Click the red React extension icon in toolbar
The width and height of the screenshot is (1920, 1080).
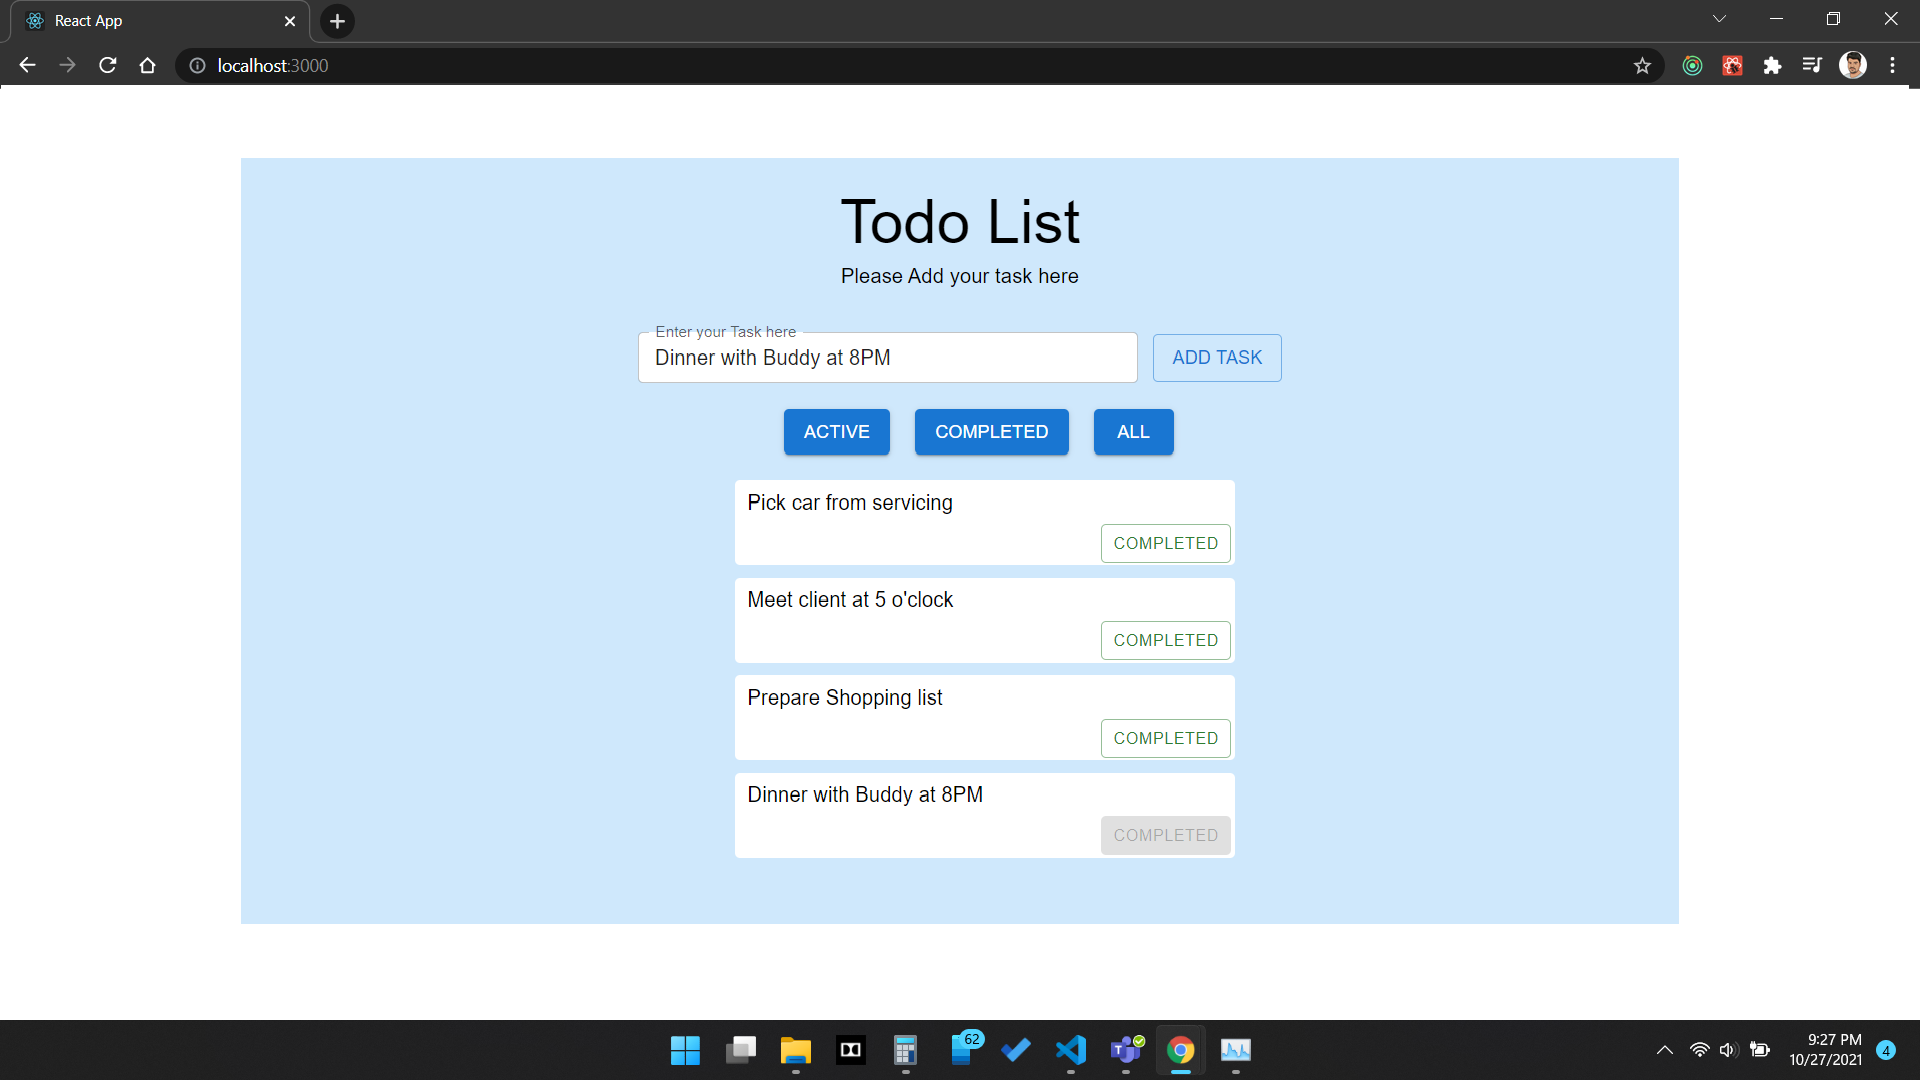(x=1732, y=65)
